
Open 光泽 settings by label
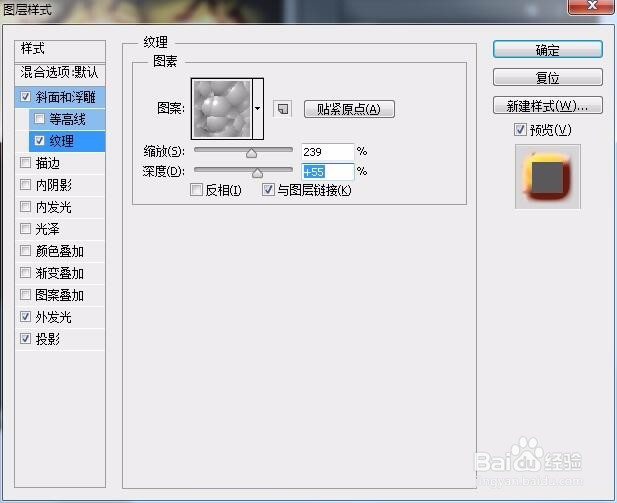(x=47, y=229)
